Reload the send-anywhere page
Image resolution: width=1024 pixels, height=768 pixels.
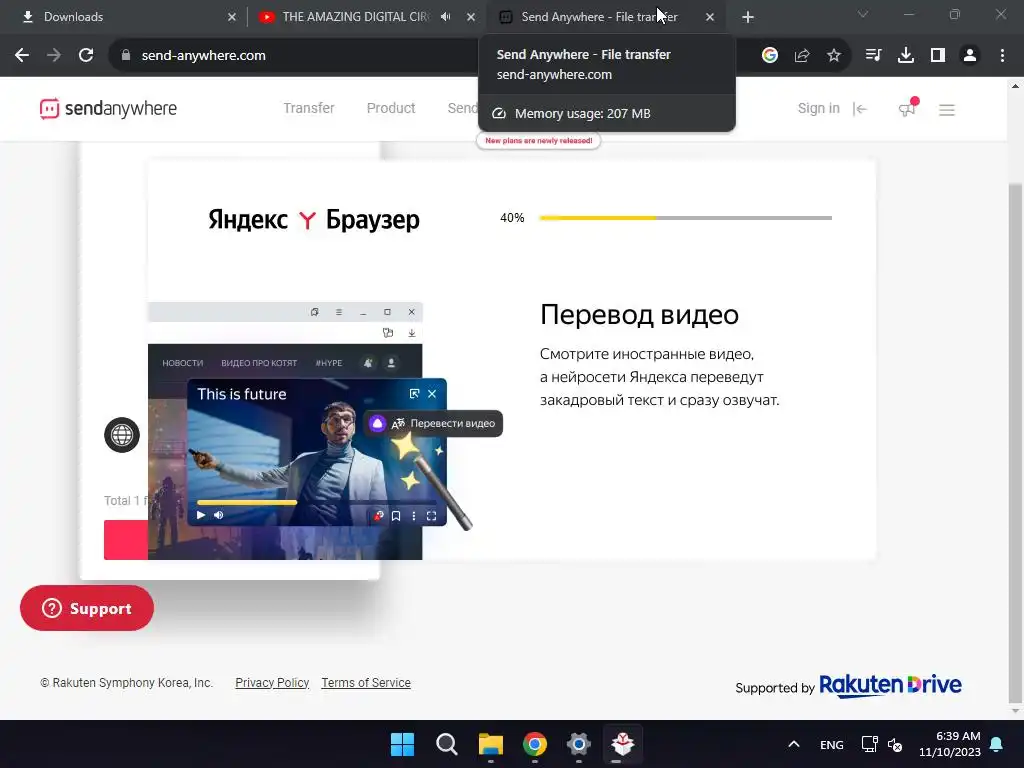click(x=86, y=56)
